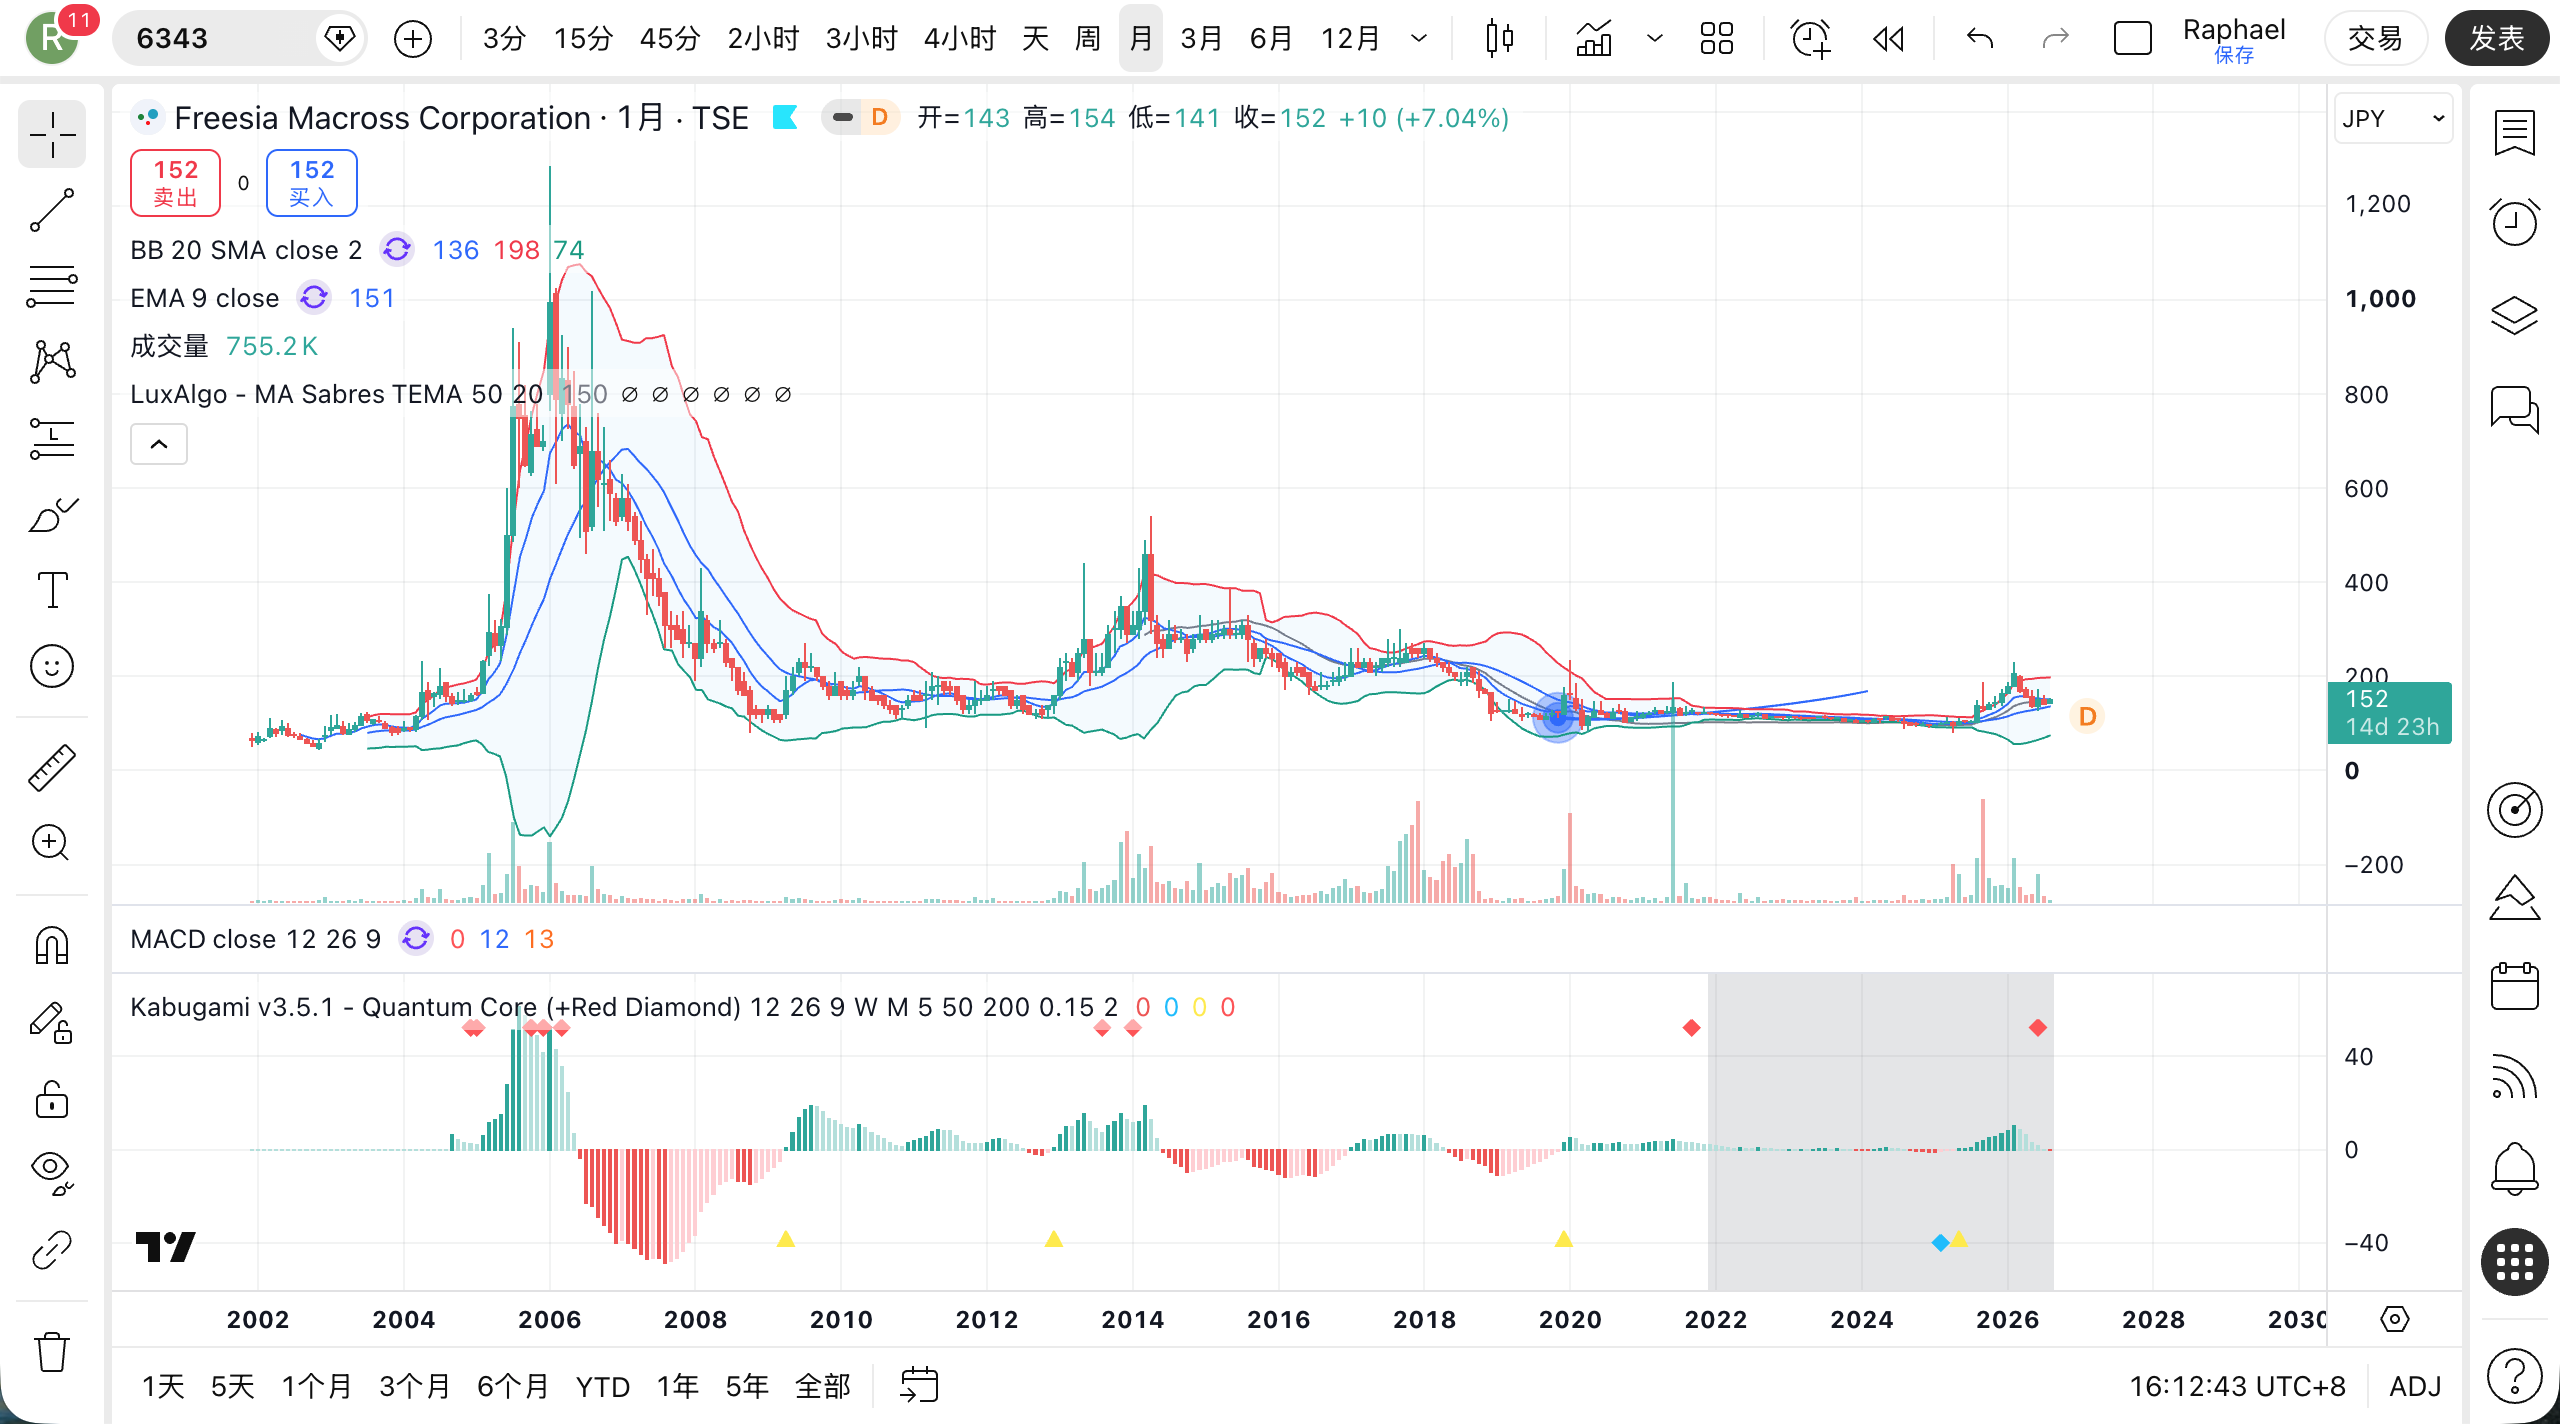2560x1424 pixels.
Task: Remove drawings with the trash icon
Action: 52,1352
